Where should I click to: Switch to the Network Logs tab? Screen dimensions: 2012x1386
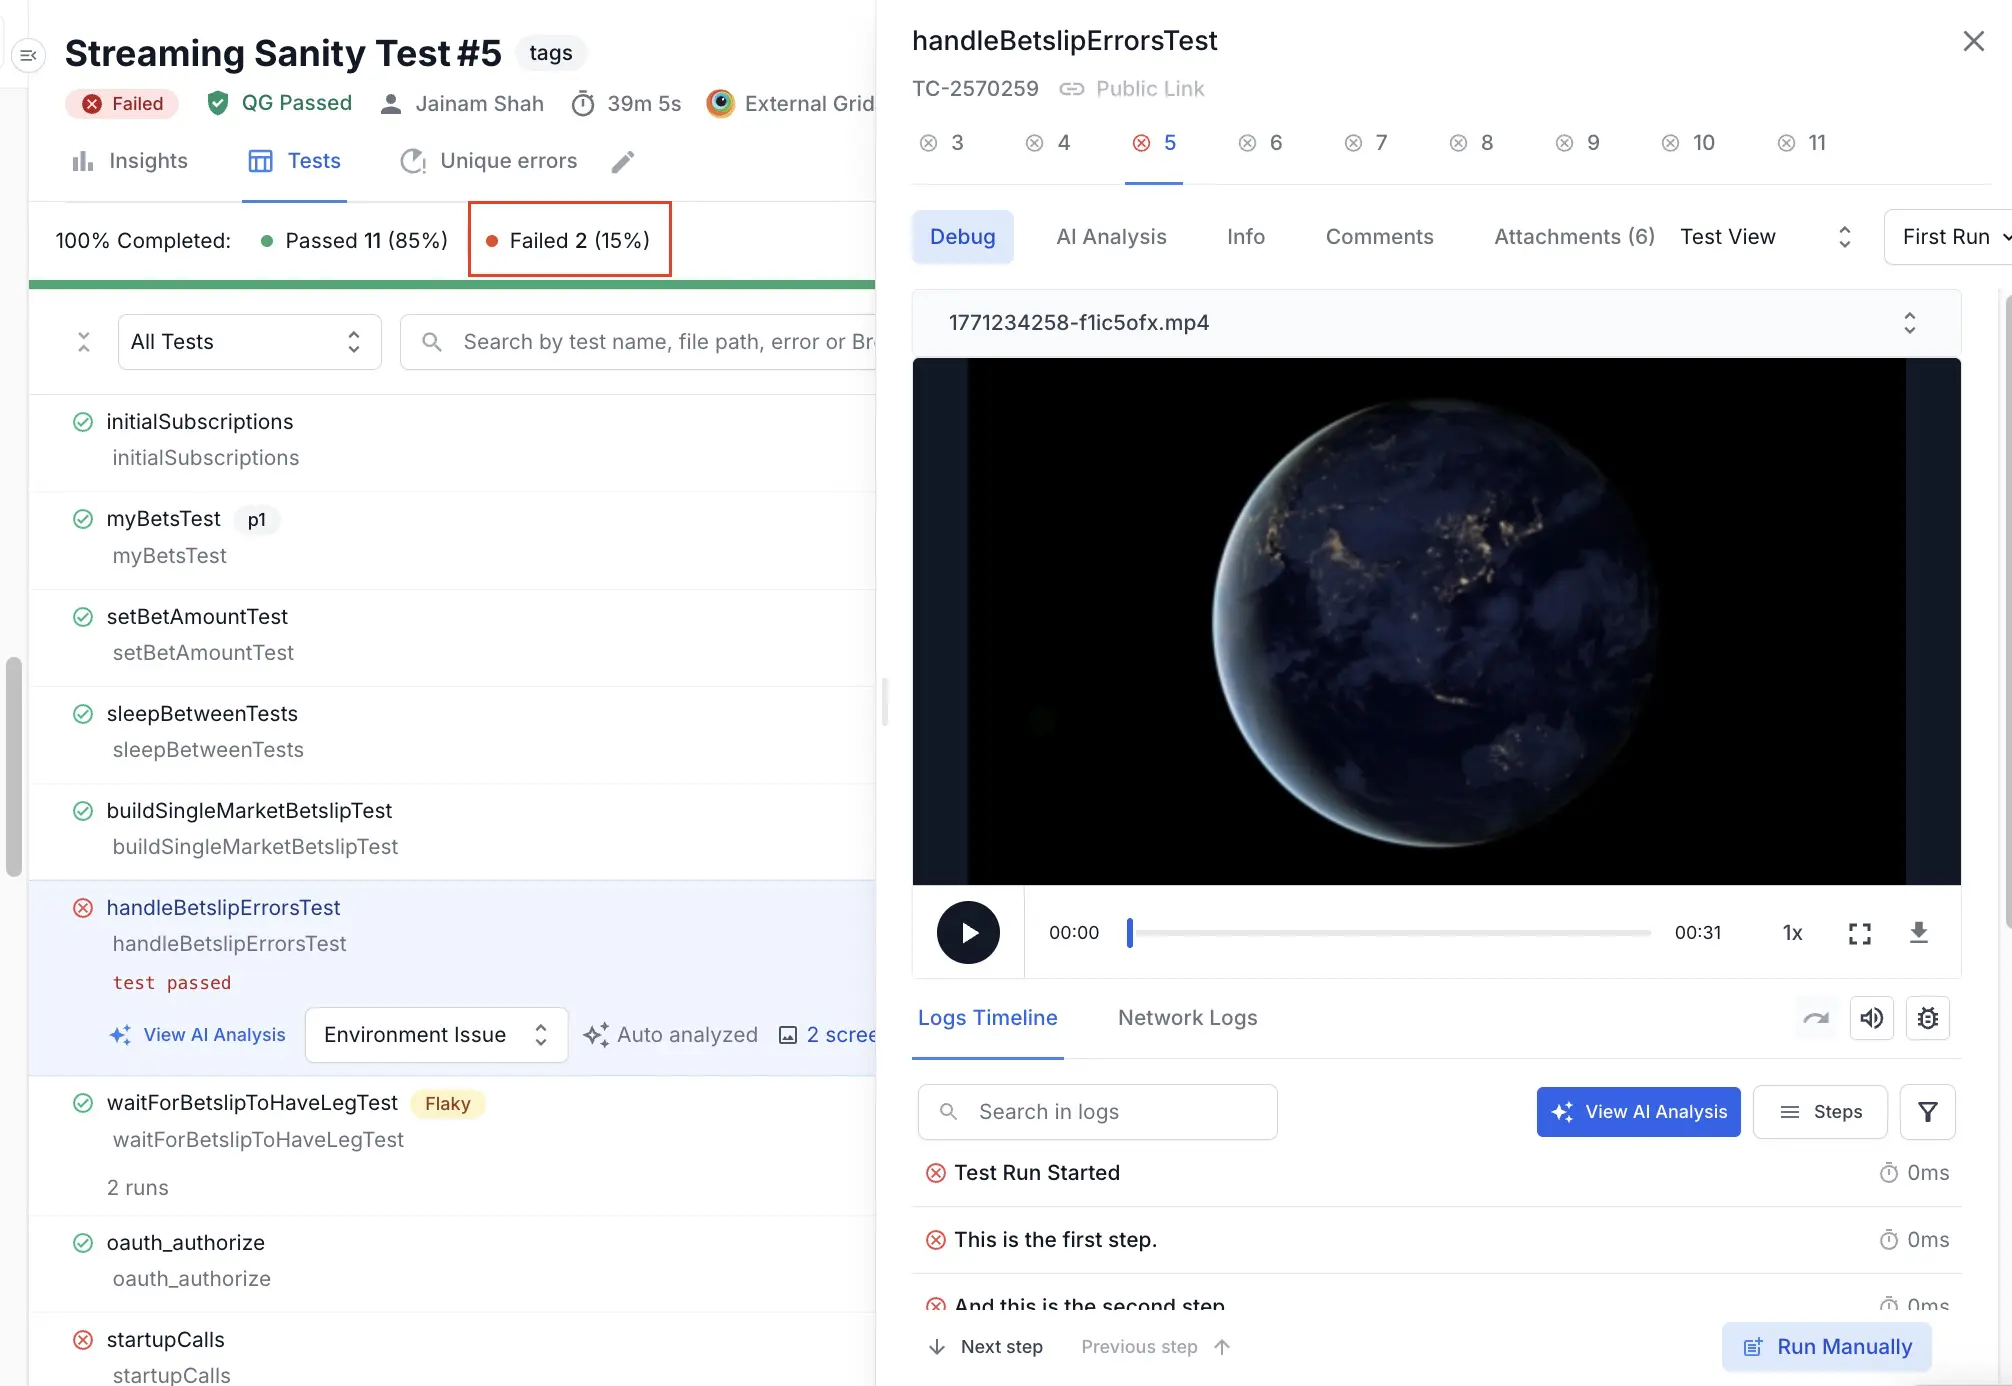(x=1187, y=1018)
